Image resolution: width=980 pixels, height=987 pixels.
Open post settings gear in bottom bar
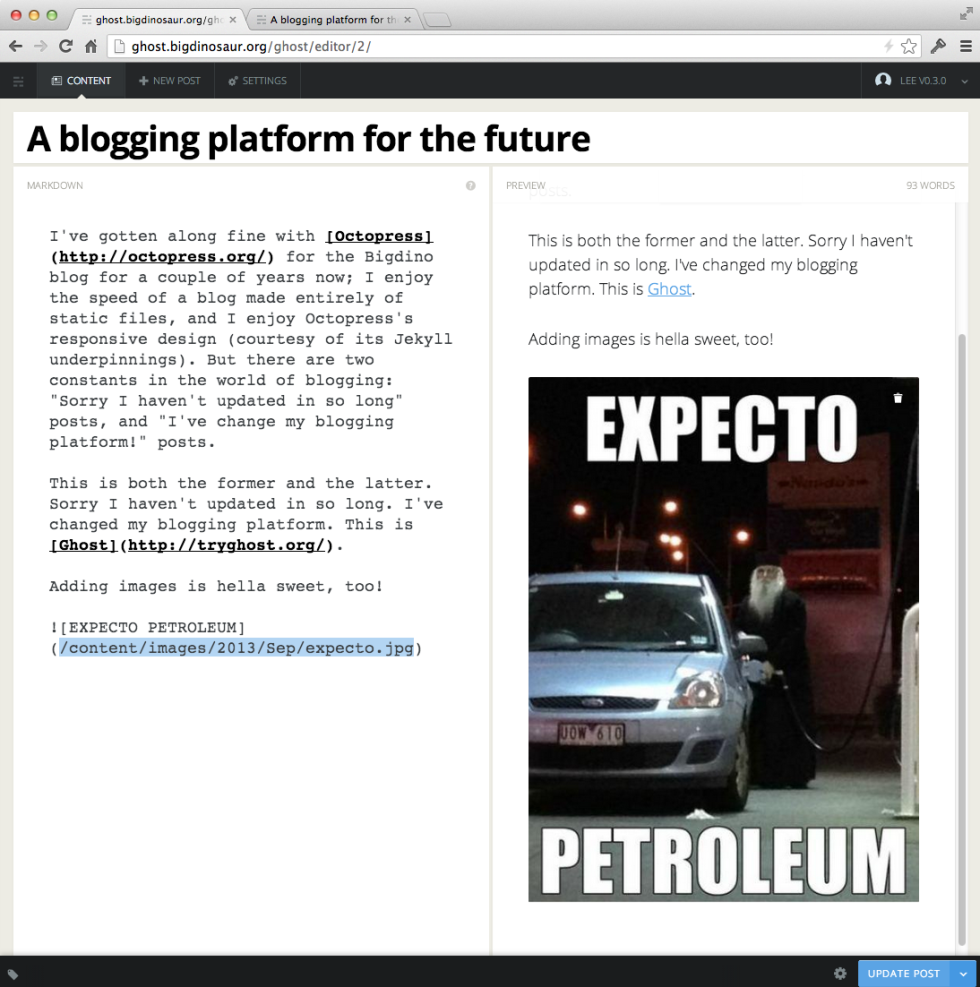[840, 973]
